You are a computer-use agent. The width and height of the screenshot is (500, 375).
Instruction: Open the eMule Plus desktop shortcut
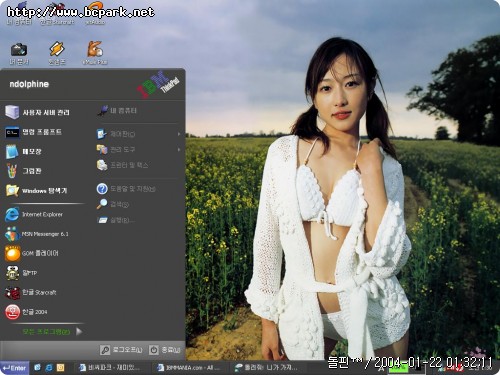(x=95, y=53)
